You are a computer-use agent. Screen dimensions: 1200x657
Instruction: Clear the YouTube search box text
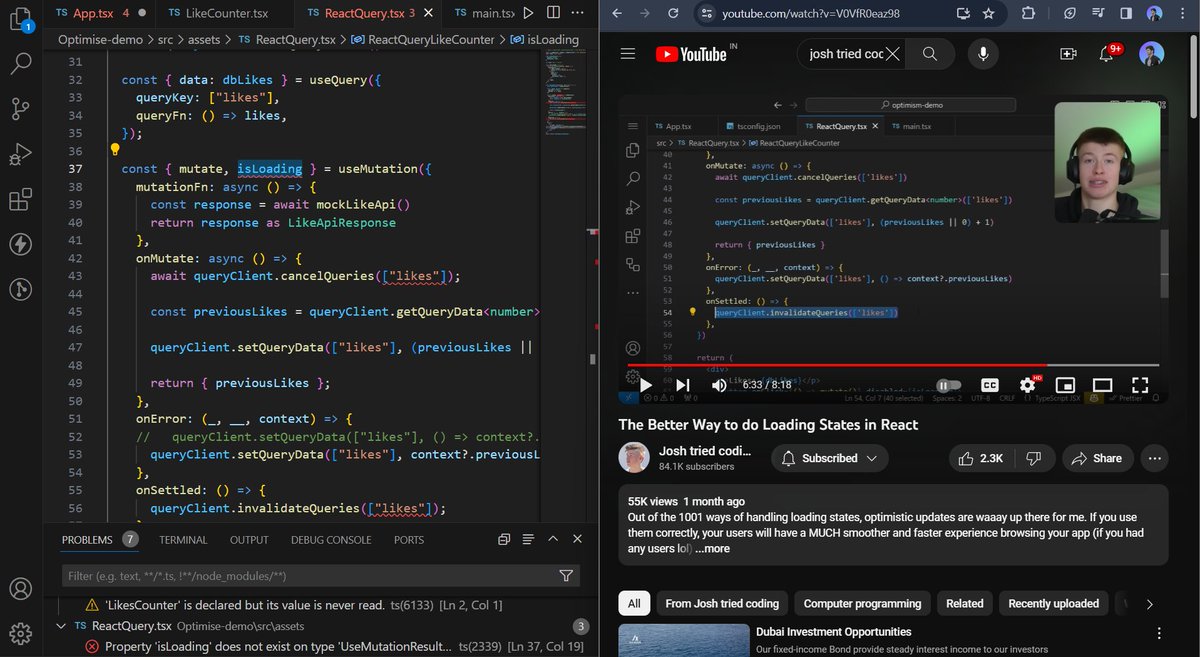[x=892, y=54]
